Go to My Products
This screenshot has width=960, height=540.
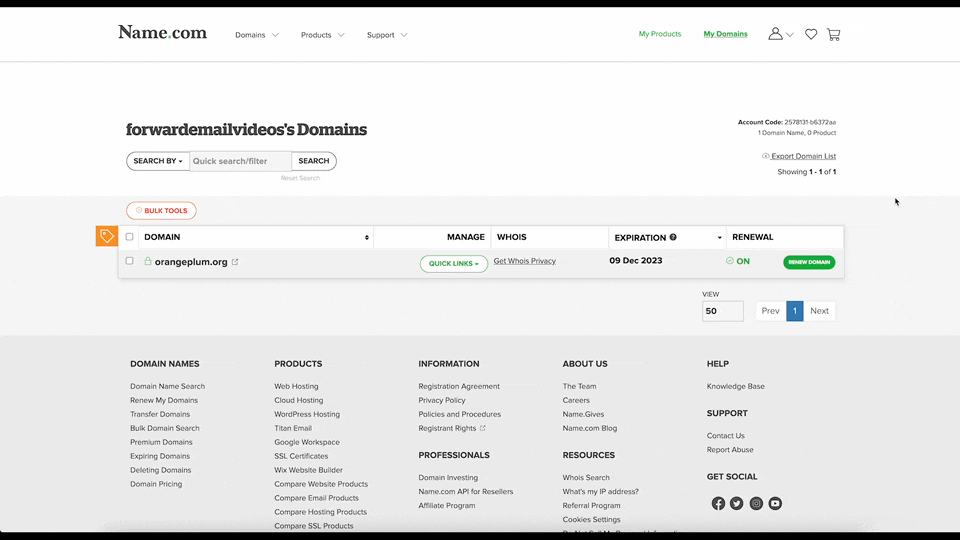tap(660, 34)
